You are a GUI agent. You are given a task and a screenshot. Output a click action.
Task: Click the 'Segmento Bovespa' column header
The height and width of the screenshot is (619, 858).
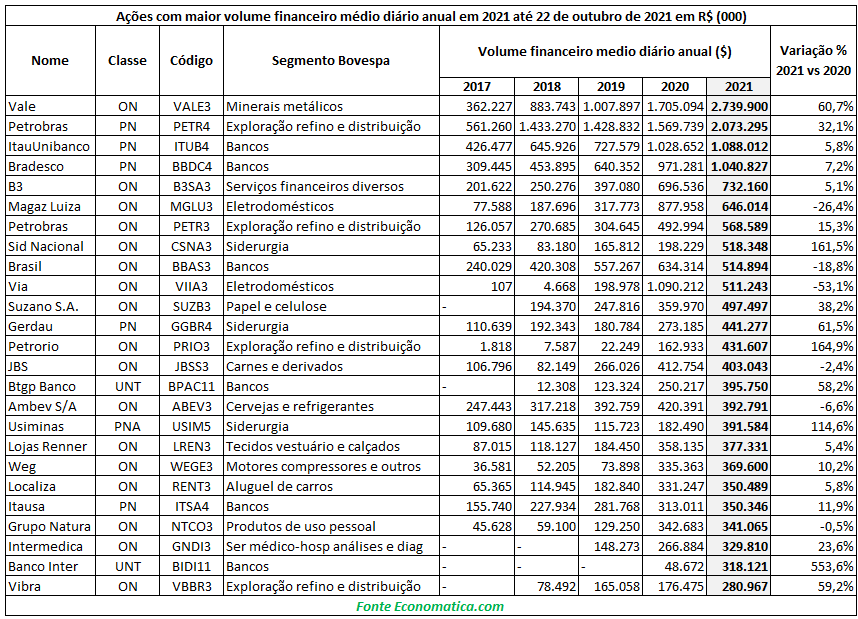331,60
